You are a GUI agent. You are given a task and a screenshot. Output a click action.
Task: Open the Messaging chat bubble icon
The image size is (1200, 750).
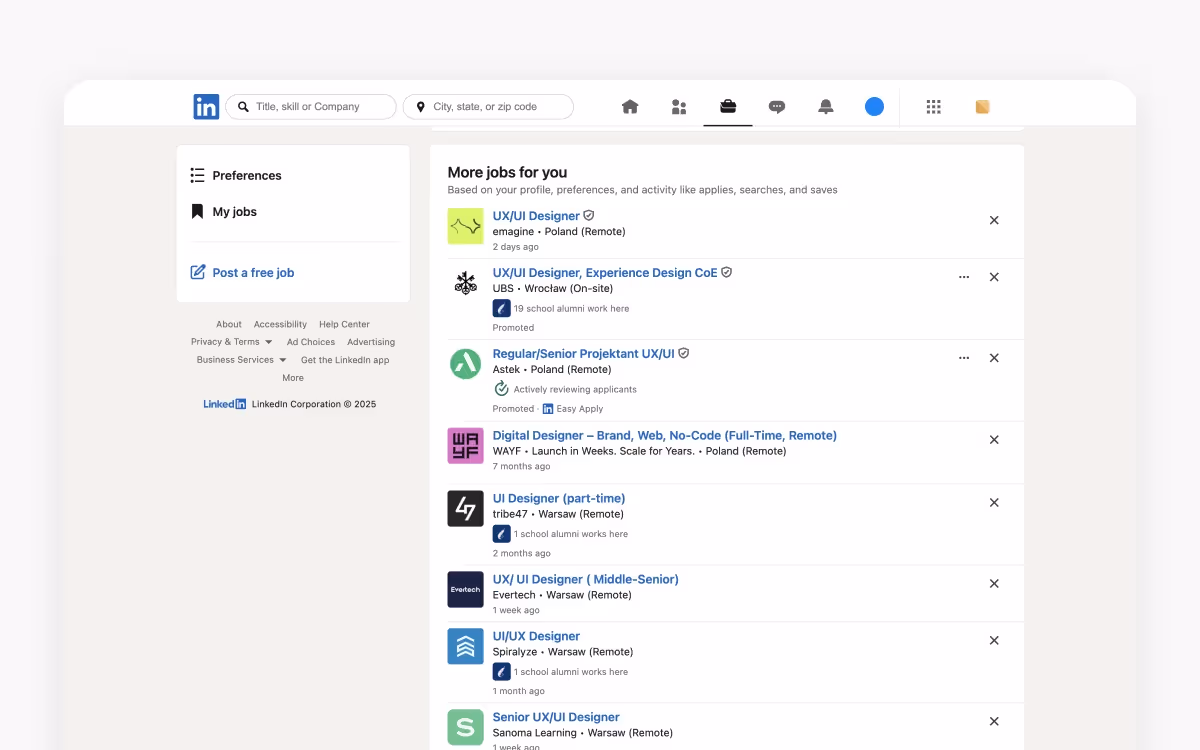point(777,107)
